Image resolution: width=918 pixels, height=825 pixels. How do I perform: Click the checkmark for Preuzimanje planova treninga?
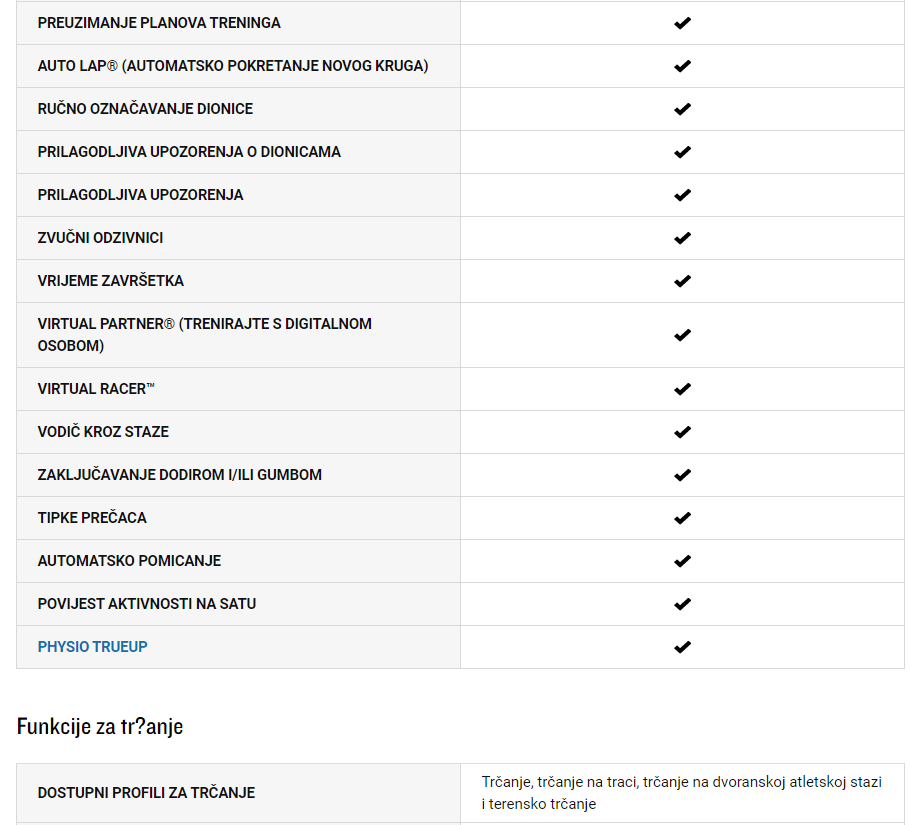682,23
